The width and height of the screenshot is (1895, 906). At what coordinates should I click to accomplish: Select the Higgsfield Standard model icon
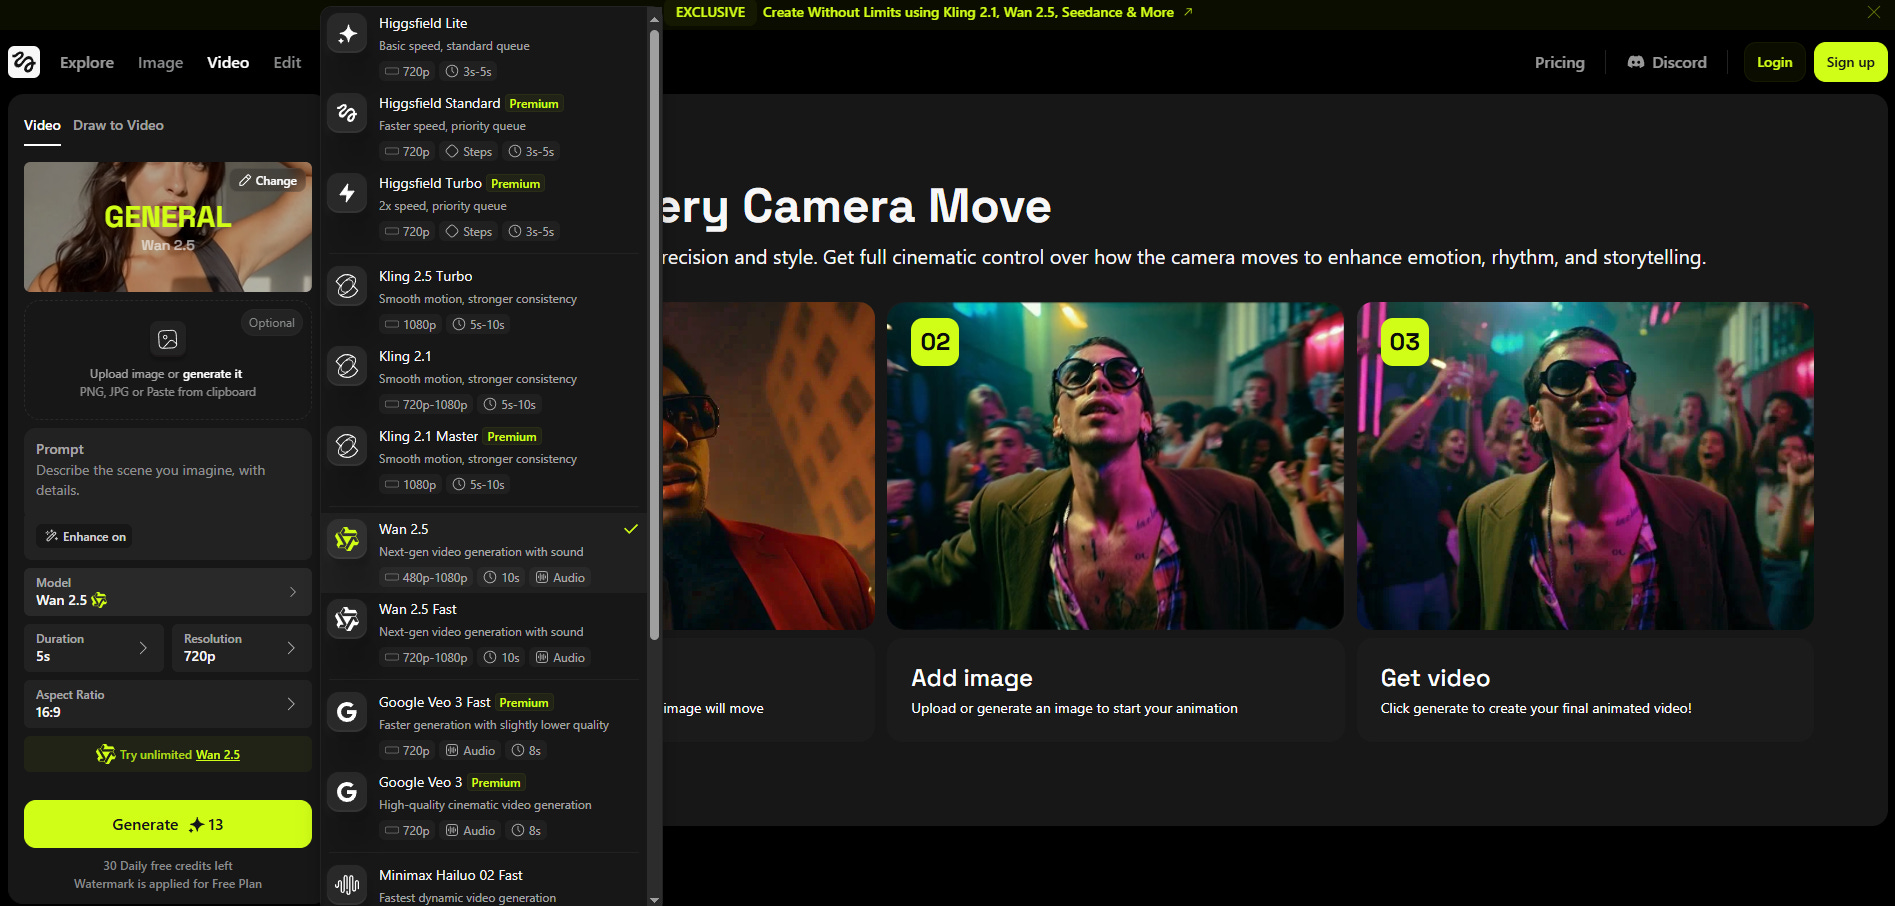point(347,113)
